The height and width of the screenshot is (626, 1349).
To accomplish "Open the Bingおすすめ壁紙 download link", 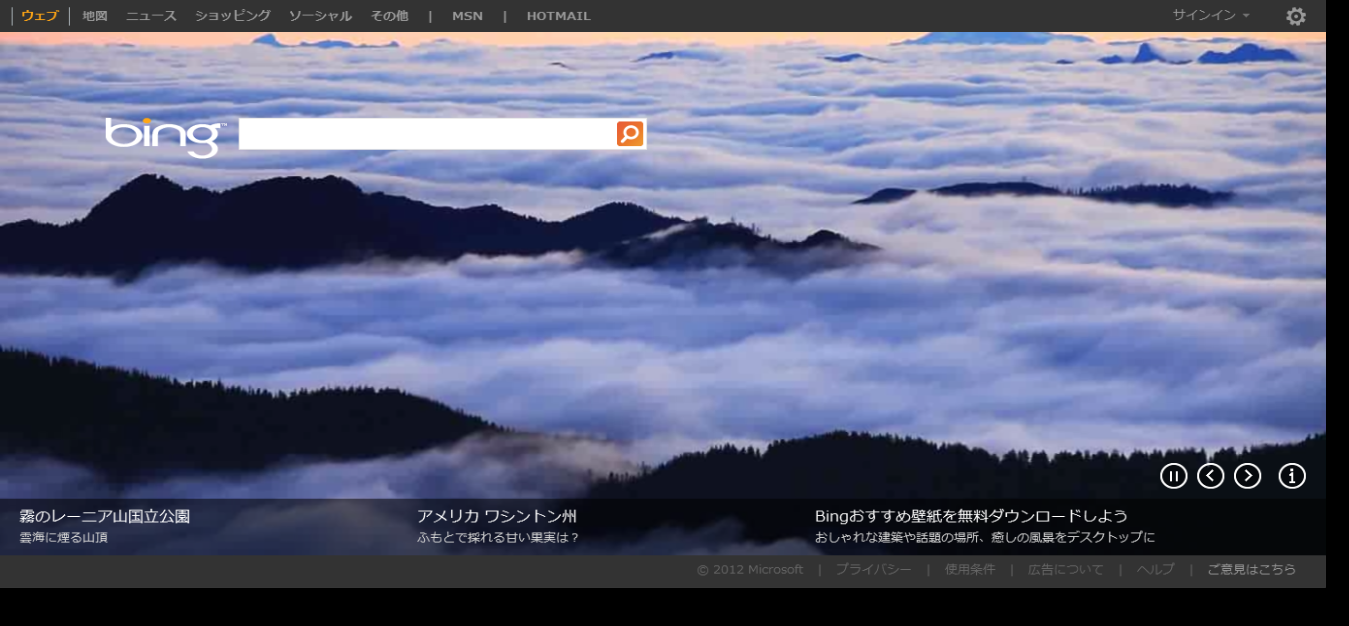I will 970,517.
